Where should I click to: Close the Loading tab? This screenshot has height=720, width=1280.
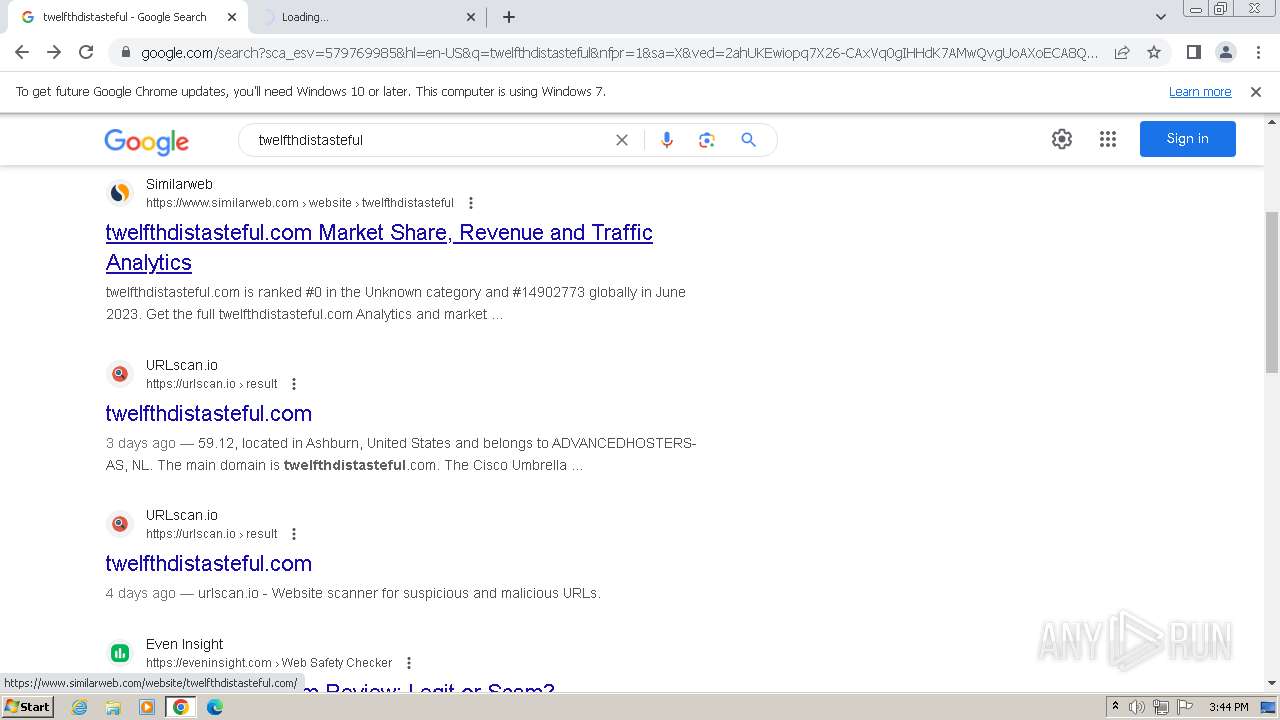coord(471,17)
